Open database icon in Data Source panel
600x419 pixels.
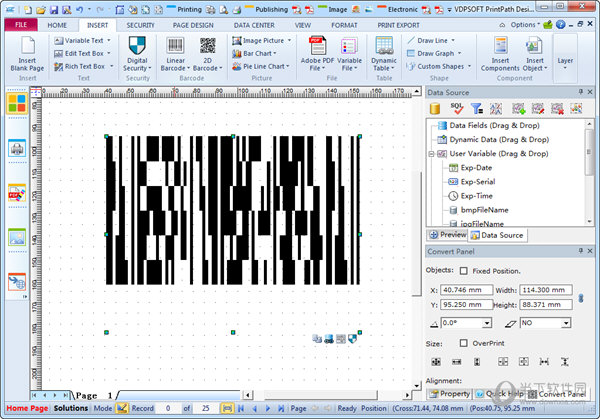(435, 109)
